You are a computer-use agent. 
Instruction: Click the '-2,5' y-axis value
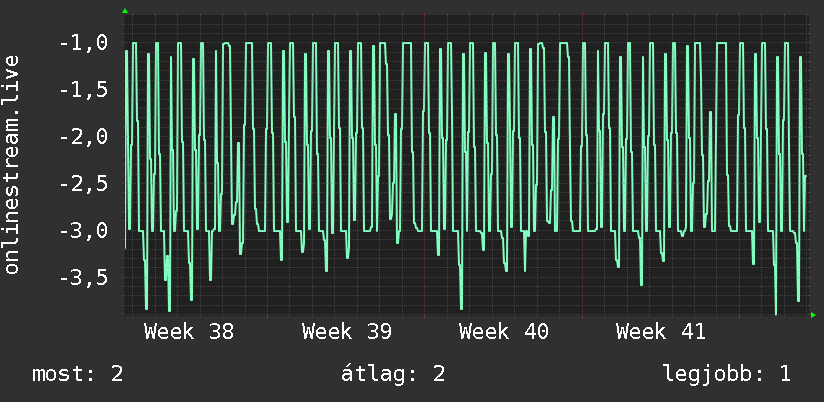click(84, 184)
